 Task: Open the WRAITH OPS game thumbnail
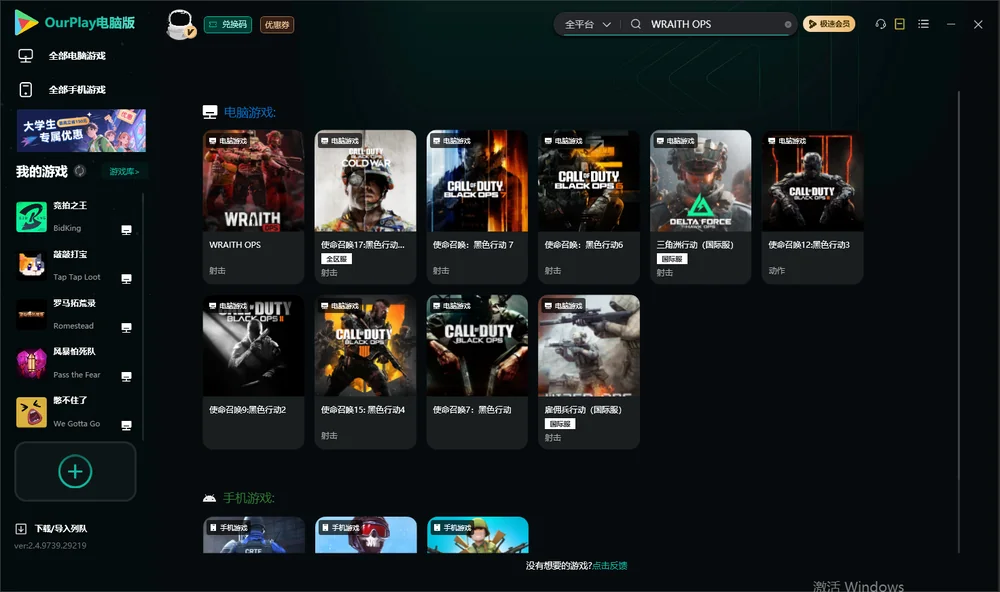pyautogui.click(x=253, y=181)
